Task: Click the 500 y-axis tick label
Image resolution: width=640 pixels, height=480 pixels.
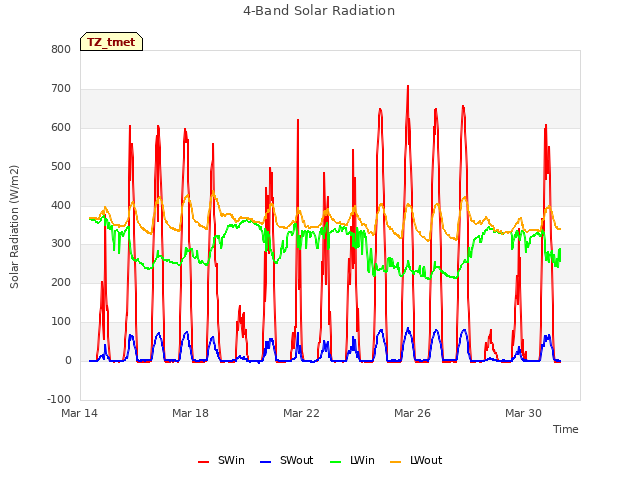Action: (61, 167)
